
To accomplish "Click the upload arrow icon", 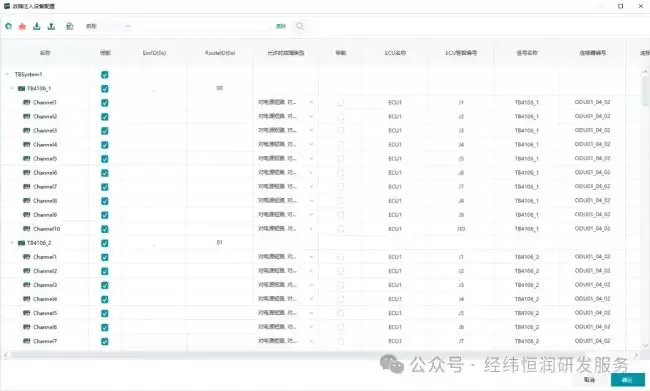I will (51, 26).
